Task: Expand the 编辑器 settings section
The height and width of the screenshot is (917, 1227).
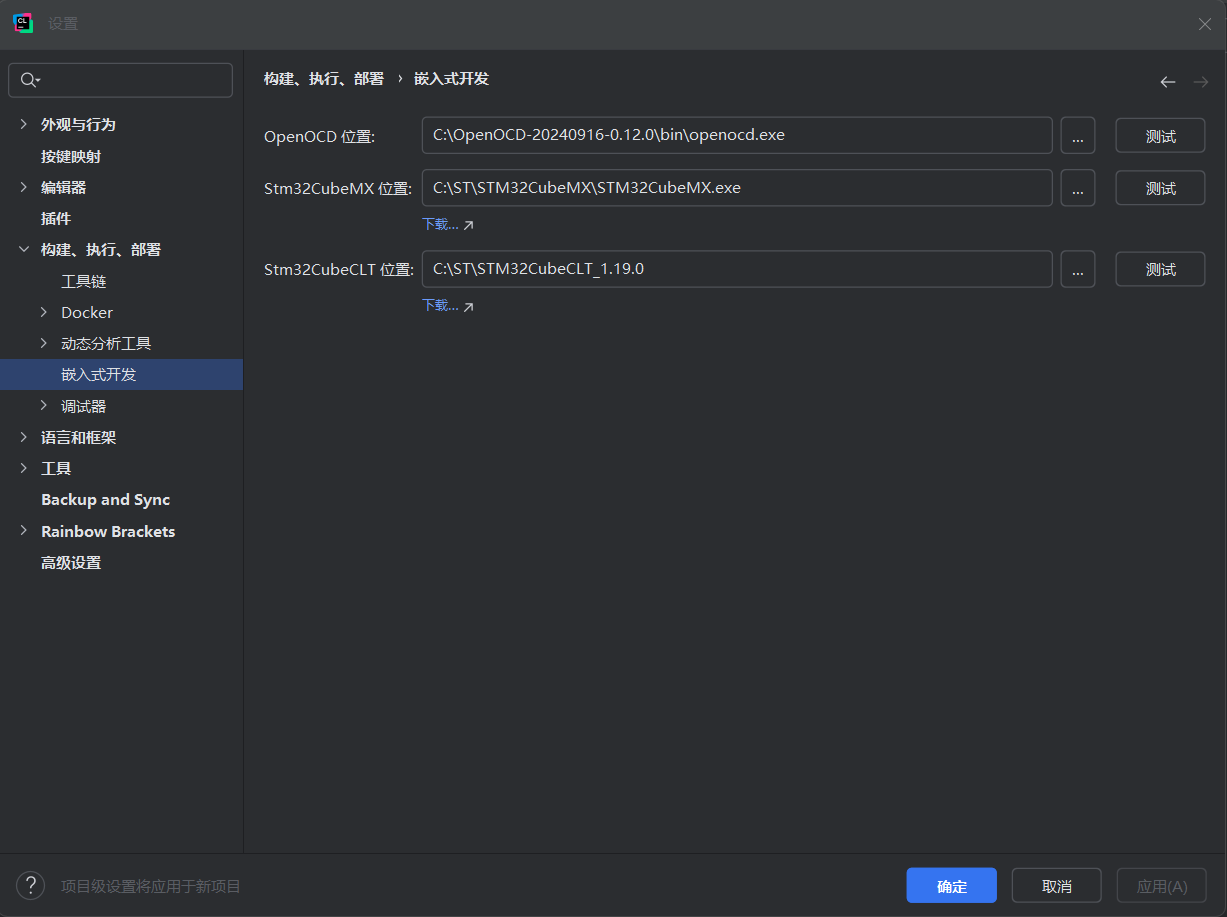Action: tap(24, 187)
